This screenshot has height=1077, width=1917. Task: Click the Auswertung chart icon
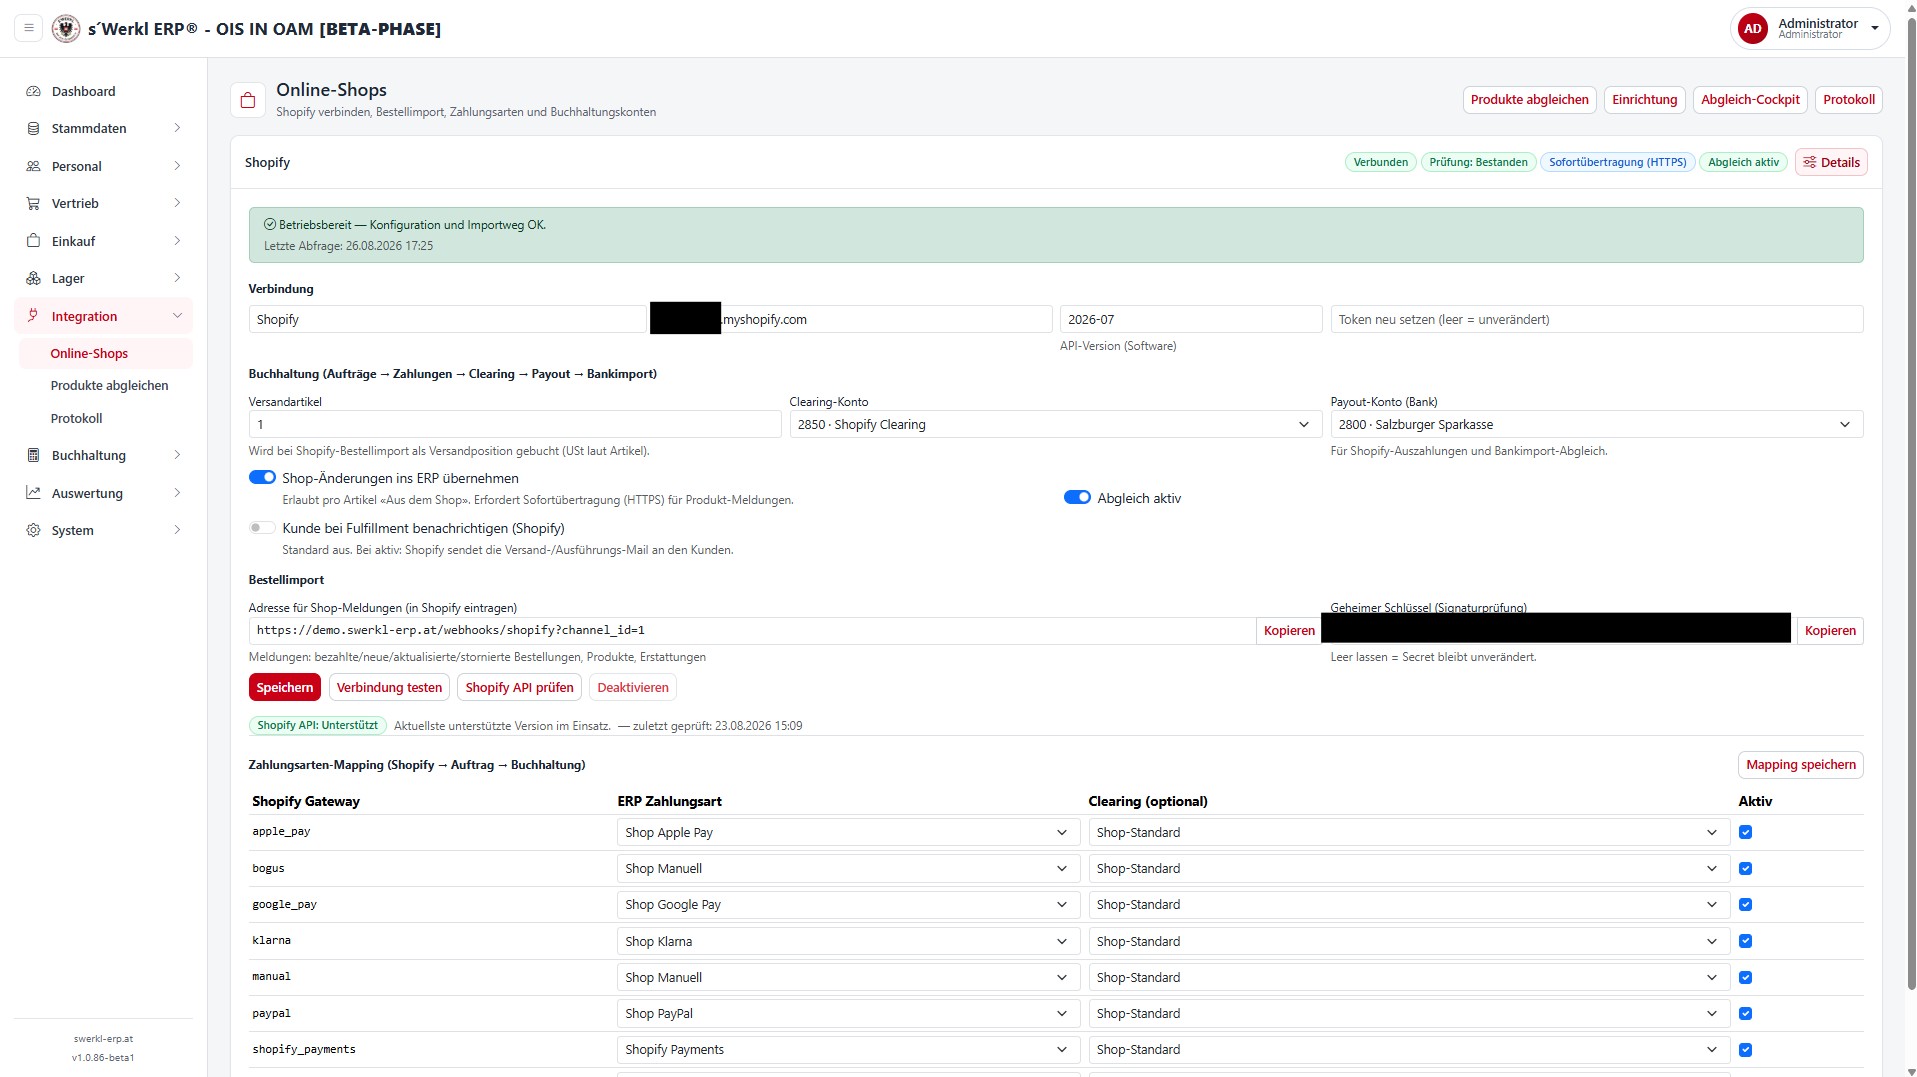[33, 493]
